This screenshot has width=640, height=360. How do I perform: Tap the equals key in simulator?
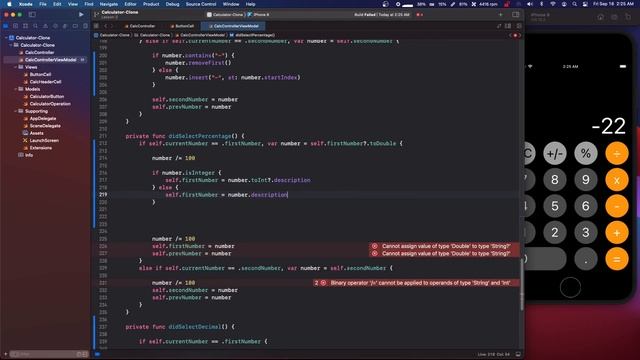[617, 259]
